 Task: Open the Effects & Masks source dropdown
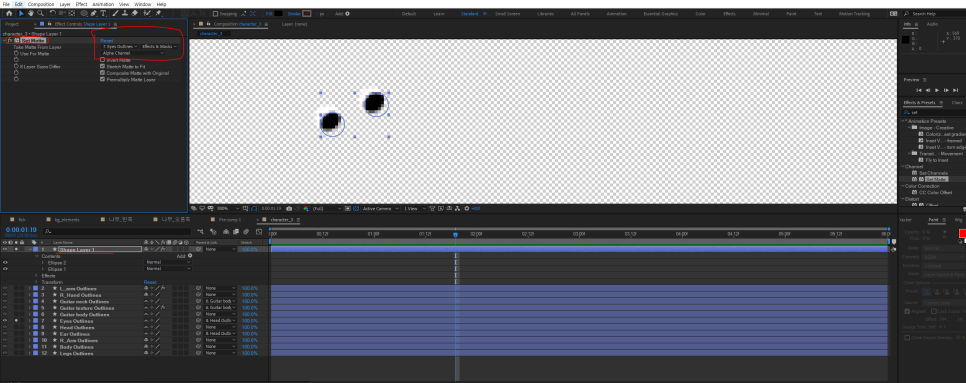(x=160, y=46)
